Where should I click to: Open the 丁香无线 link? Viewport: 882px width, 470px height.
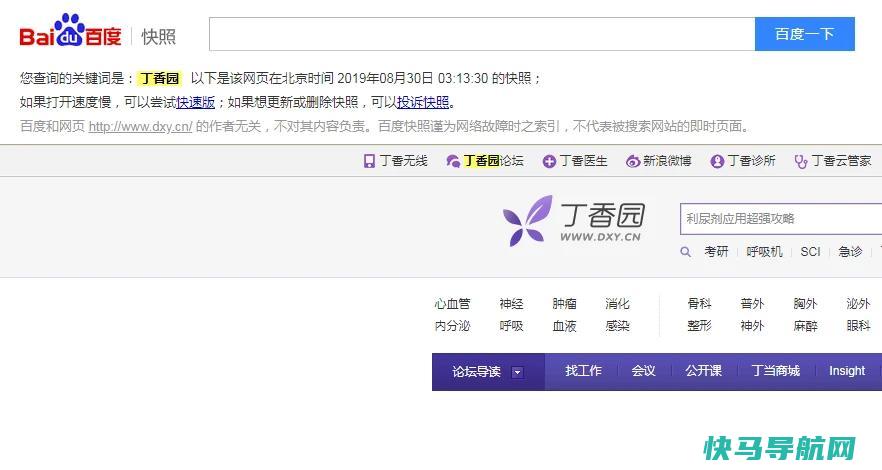(404, 161)
